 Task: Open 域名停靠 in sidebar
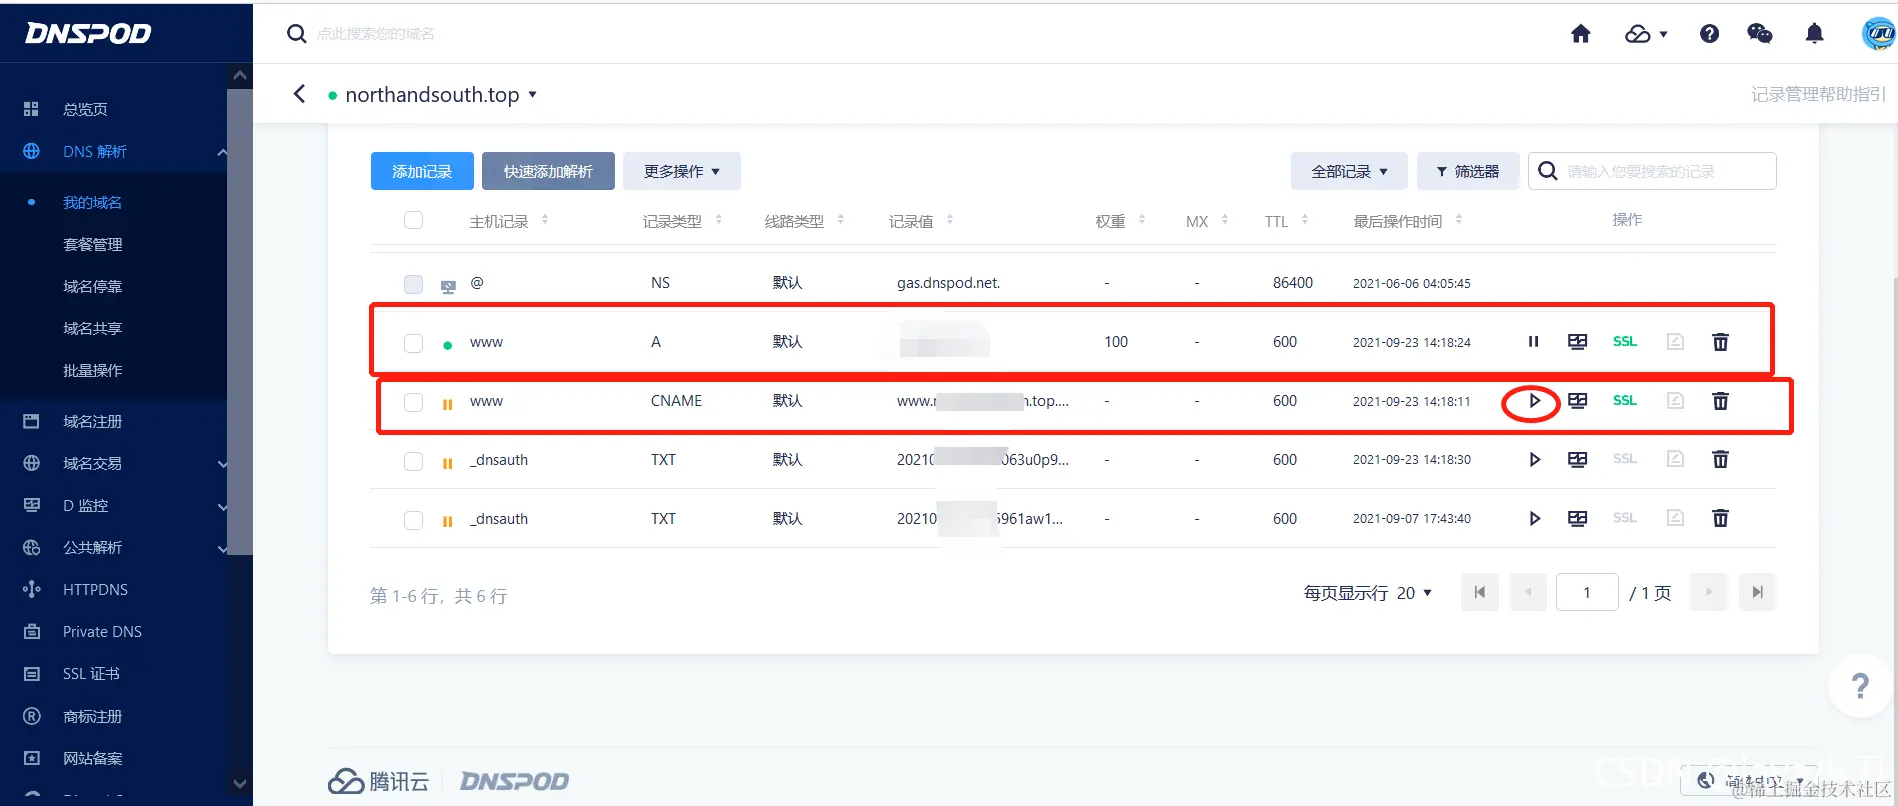[92, 286]
